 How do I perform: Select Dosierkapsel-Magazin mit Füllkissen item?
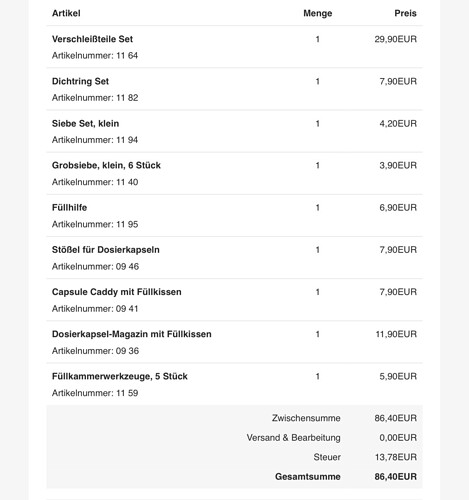[x=132, y=334]
